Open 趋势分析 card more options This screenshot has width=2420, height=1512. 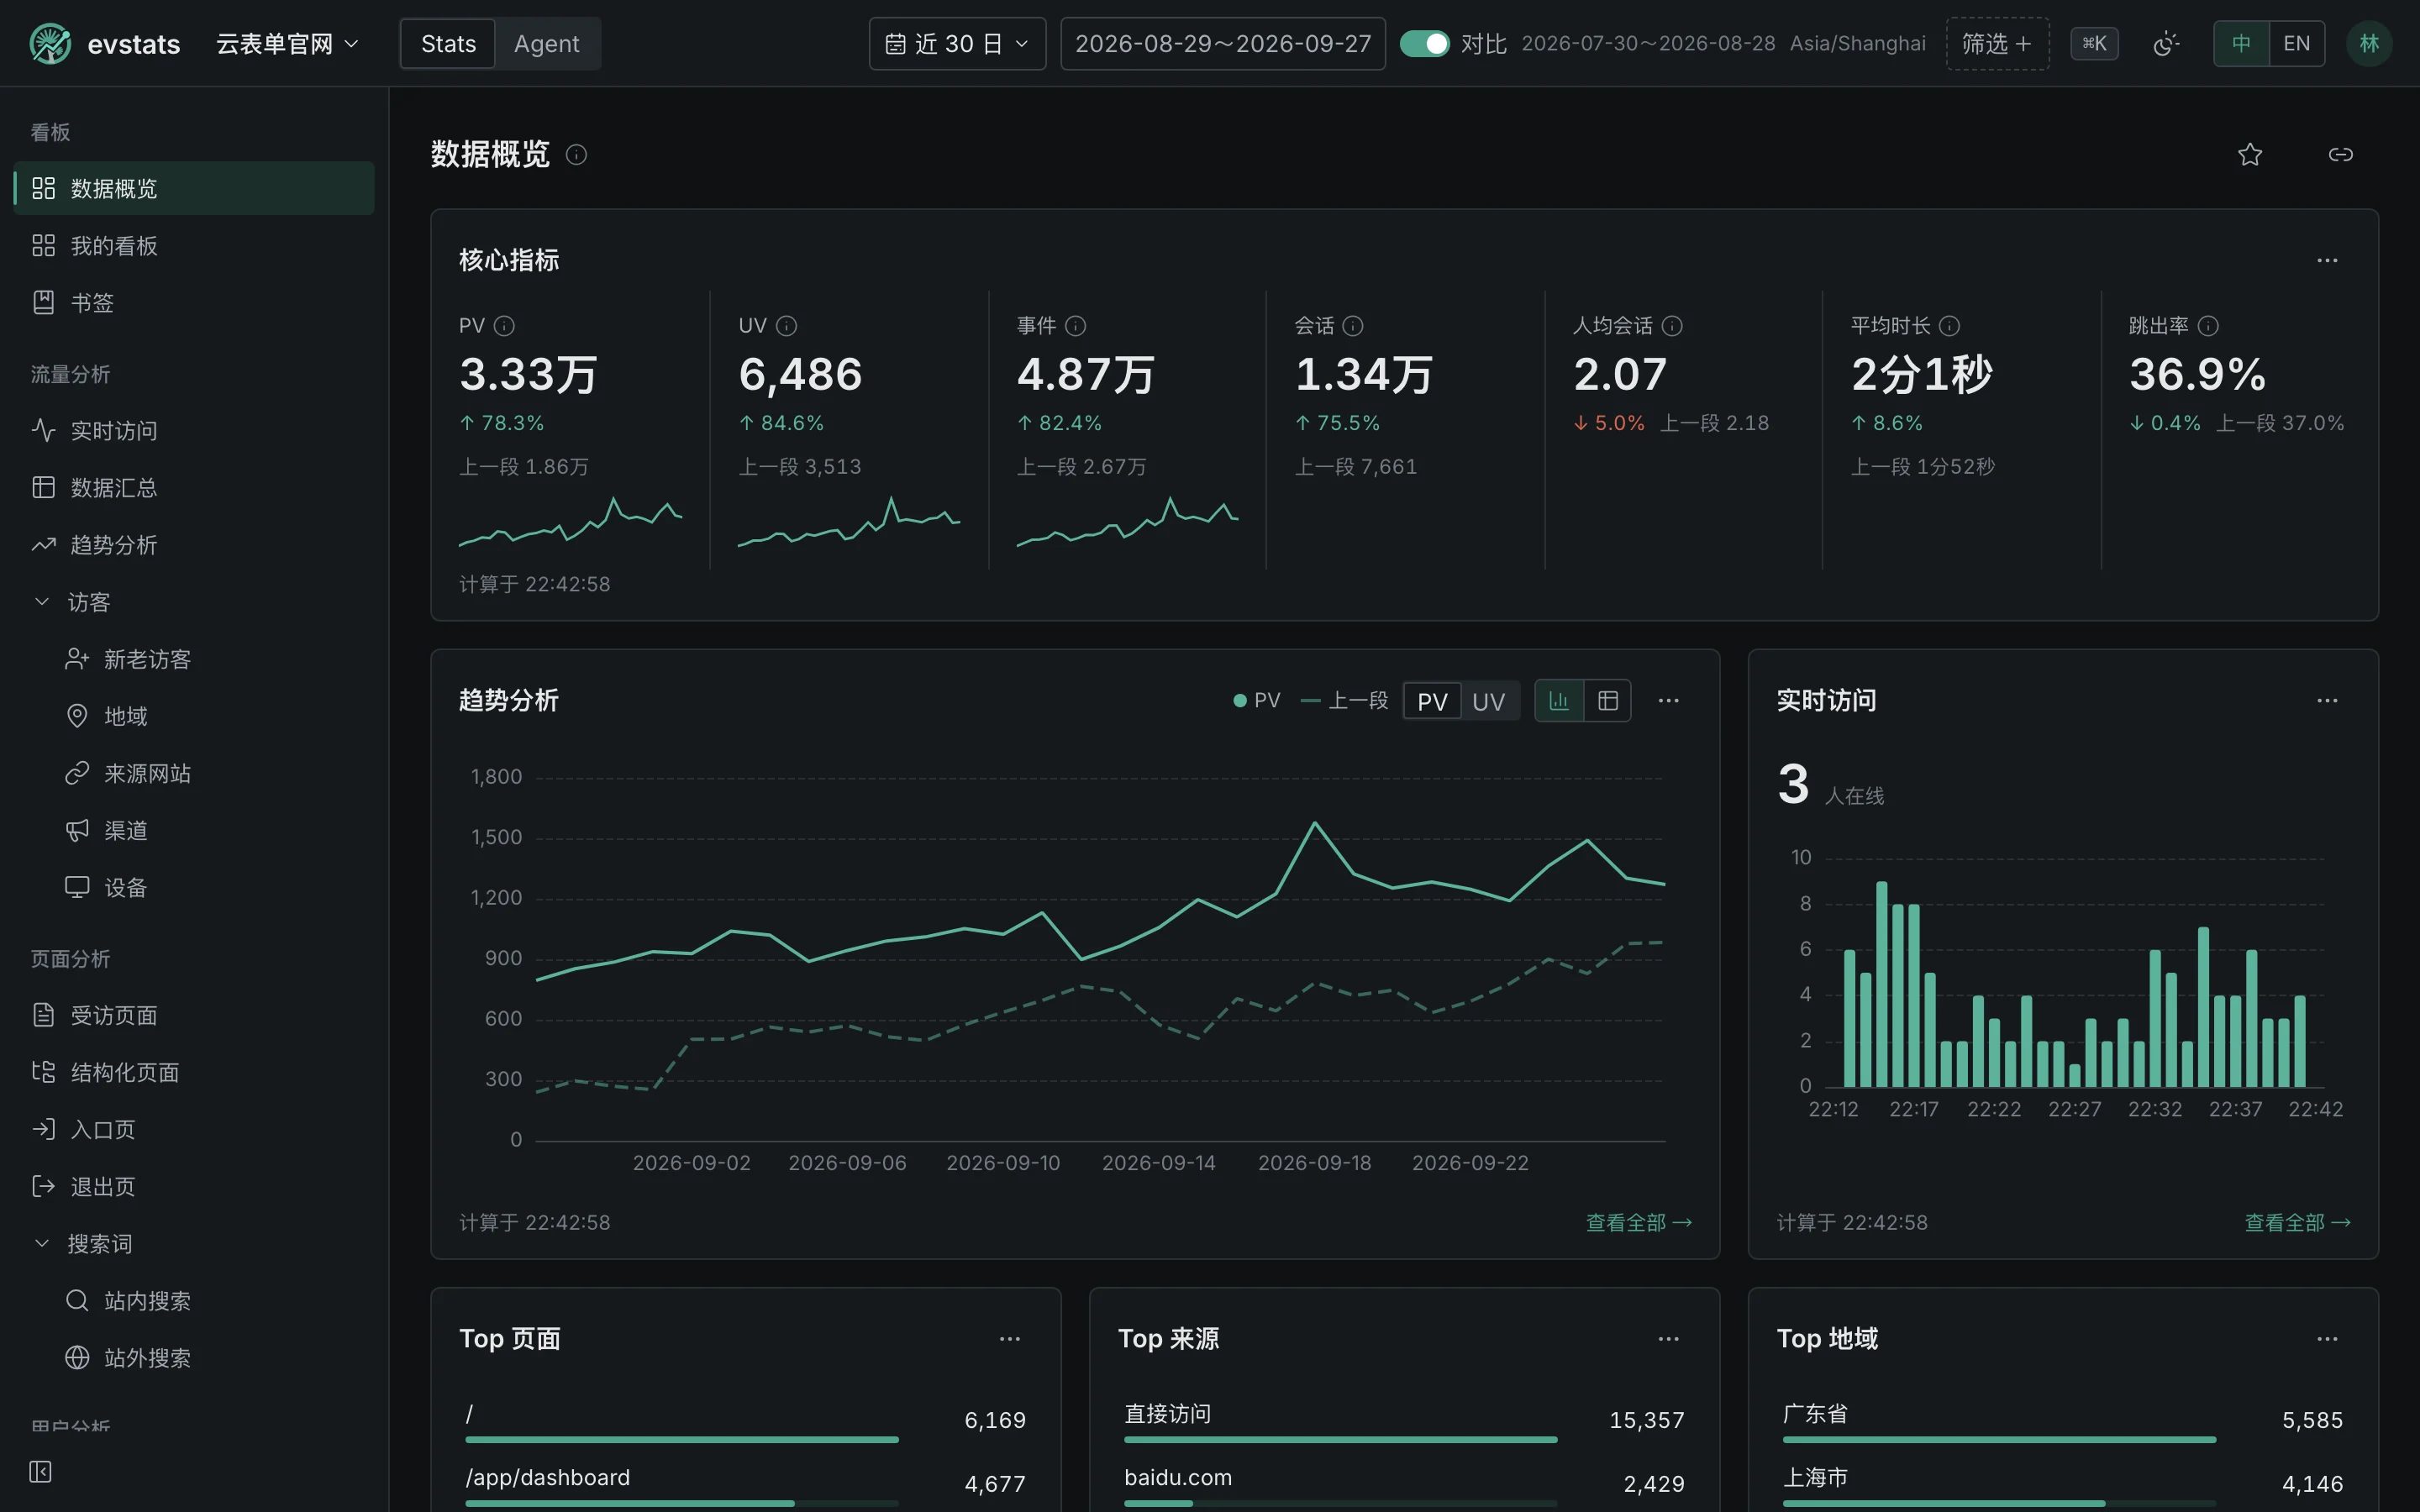pyautogui.click(x=1668, y=700)
